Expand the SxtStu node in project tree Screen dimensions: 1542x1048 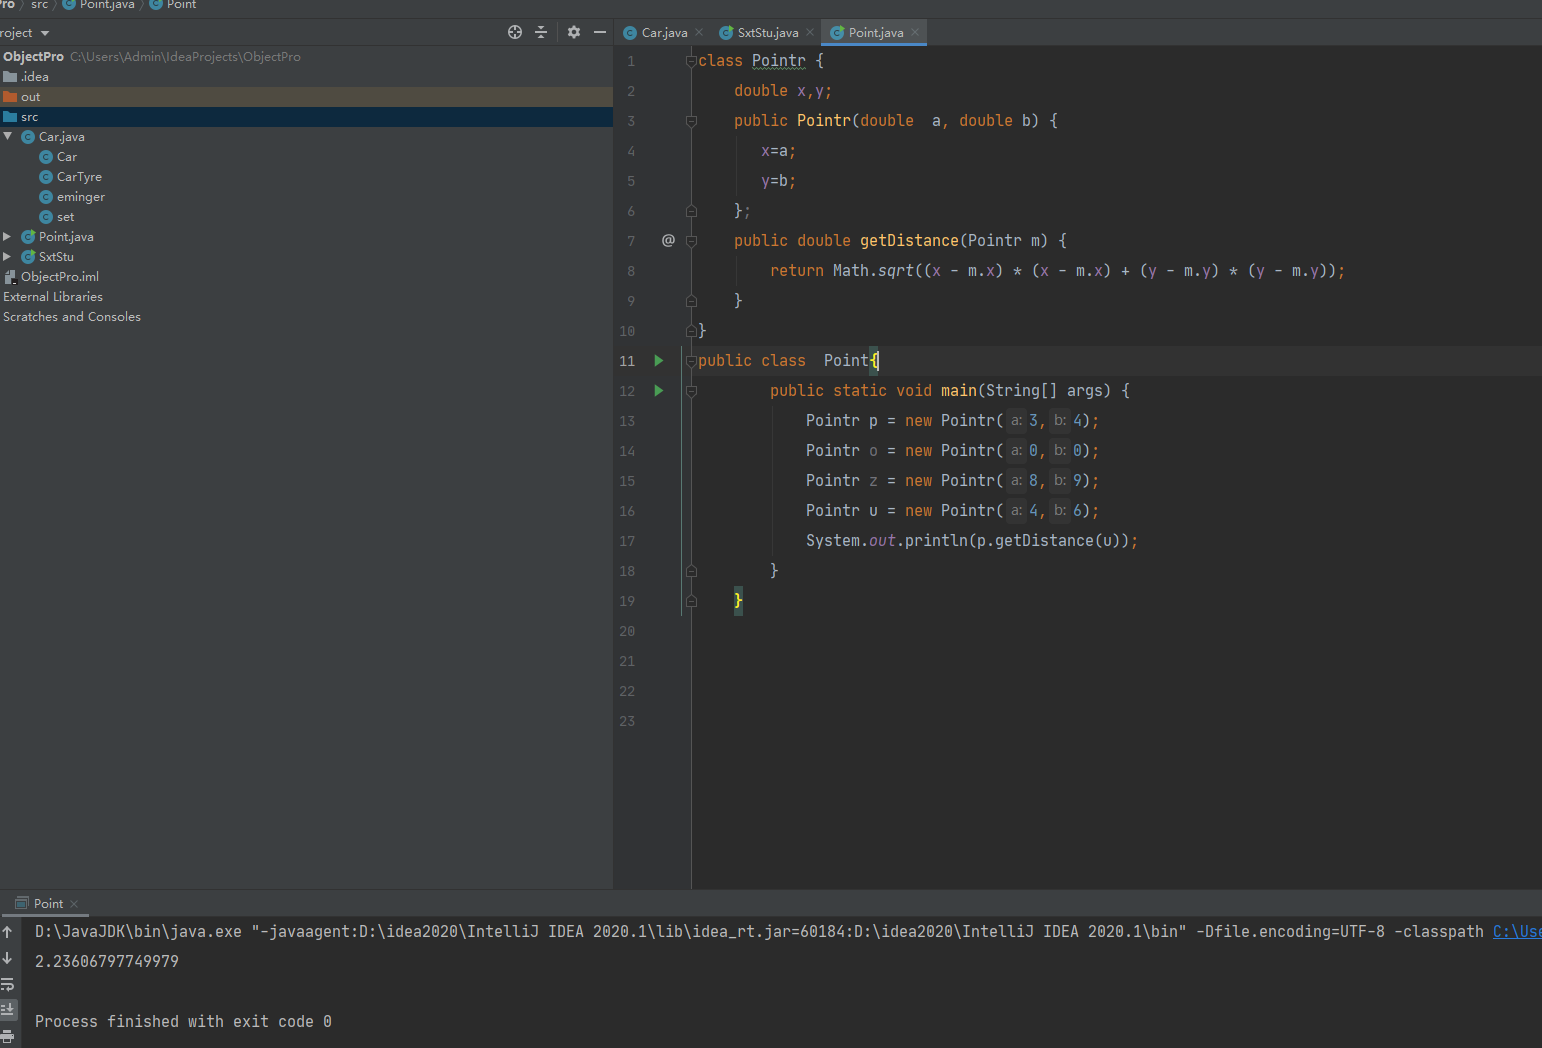tap(7, 256)
